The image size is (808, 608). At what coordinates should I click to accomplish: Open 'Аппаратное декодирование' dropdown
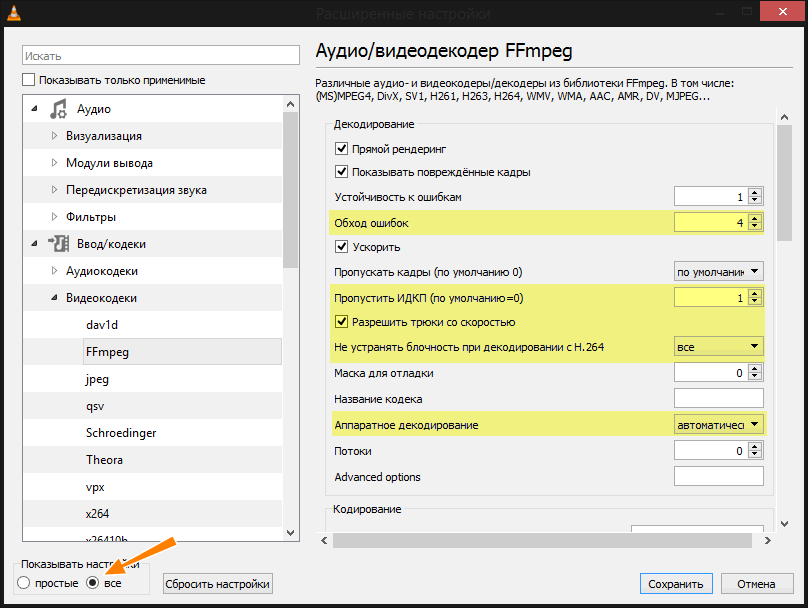click(718, 425)
